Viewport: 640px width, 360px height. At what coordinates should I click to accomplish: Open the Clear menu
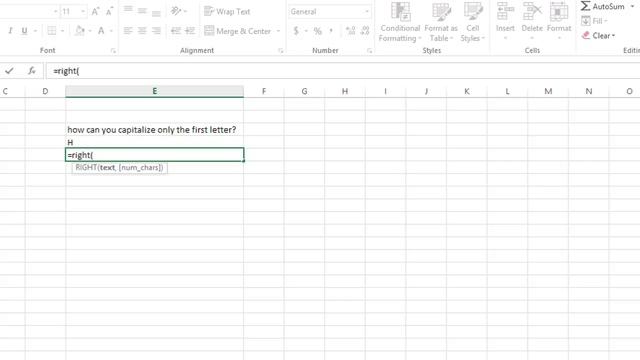click(598, 36)
